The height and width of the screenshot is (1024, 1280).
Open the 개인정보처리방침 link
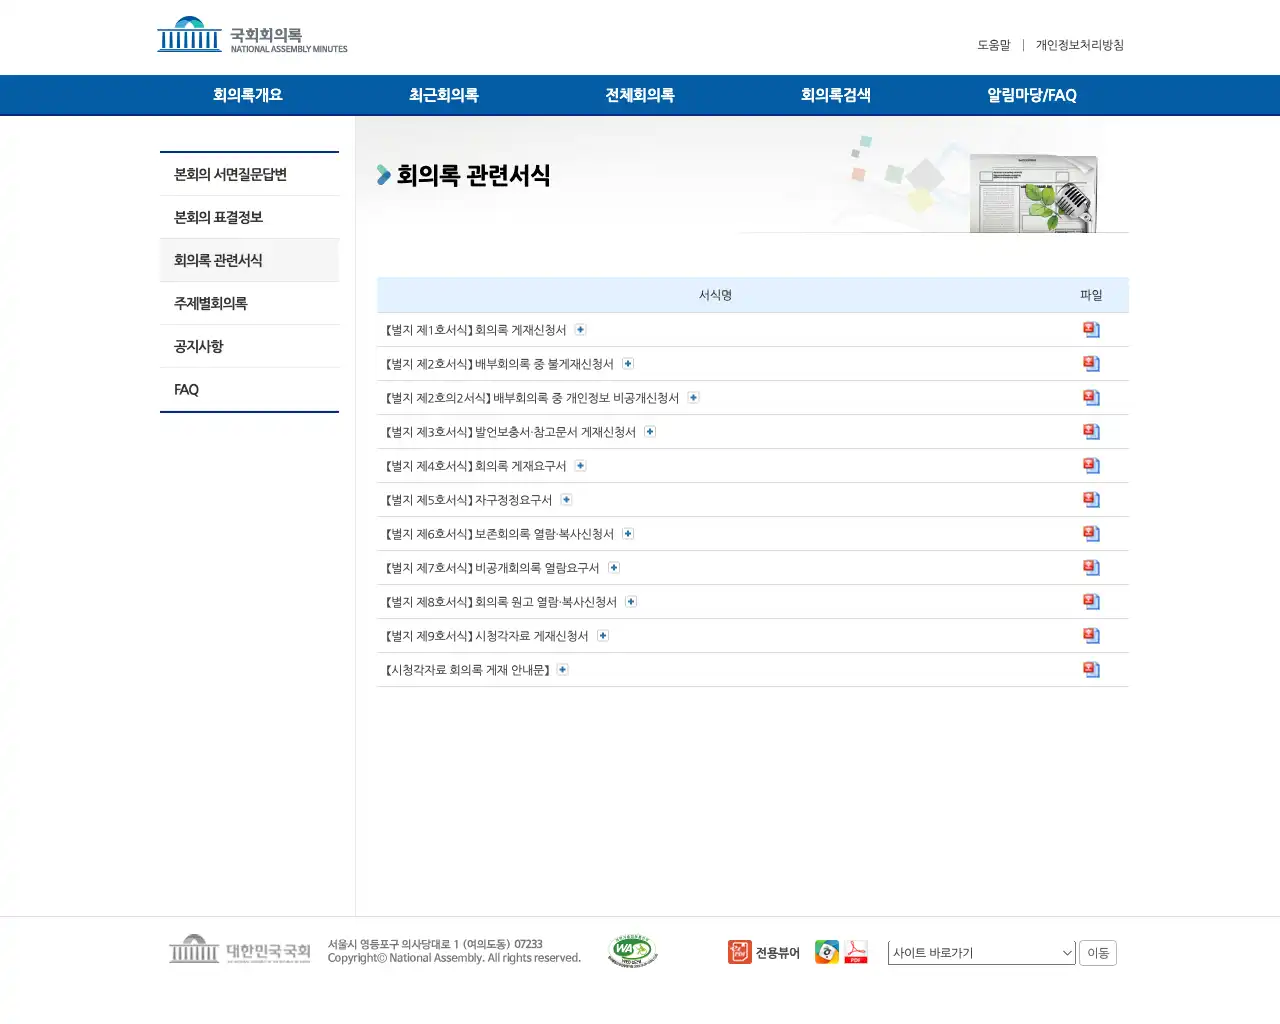(1080, 45)
